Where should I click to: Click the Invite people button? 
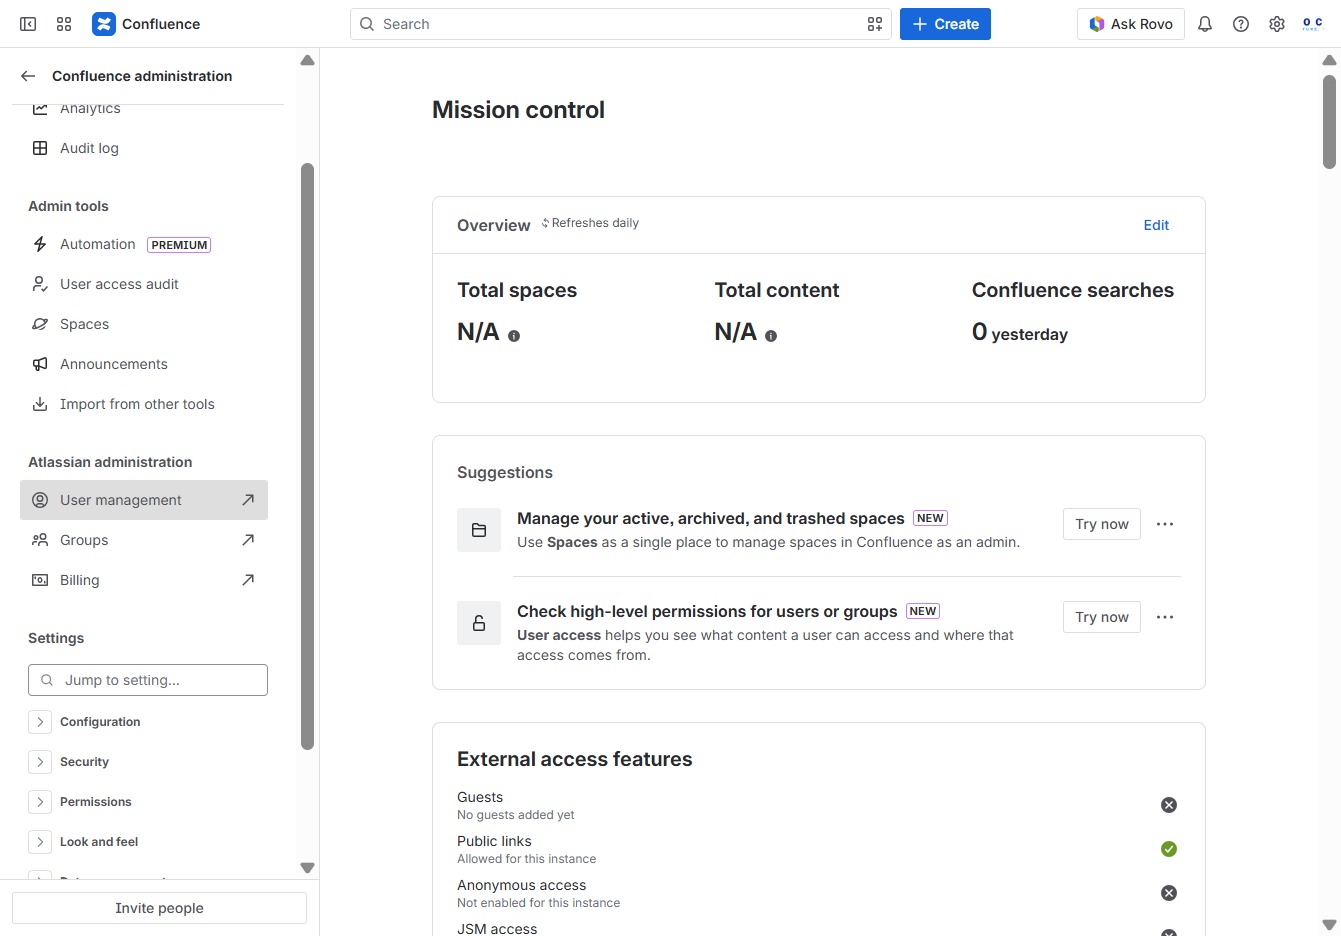point(159,908)
